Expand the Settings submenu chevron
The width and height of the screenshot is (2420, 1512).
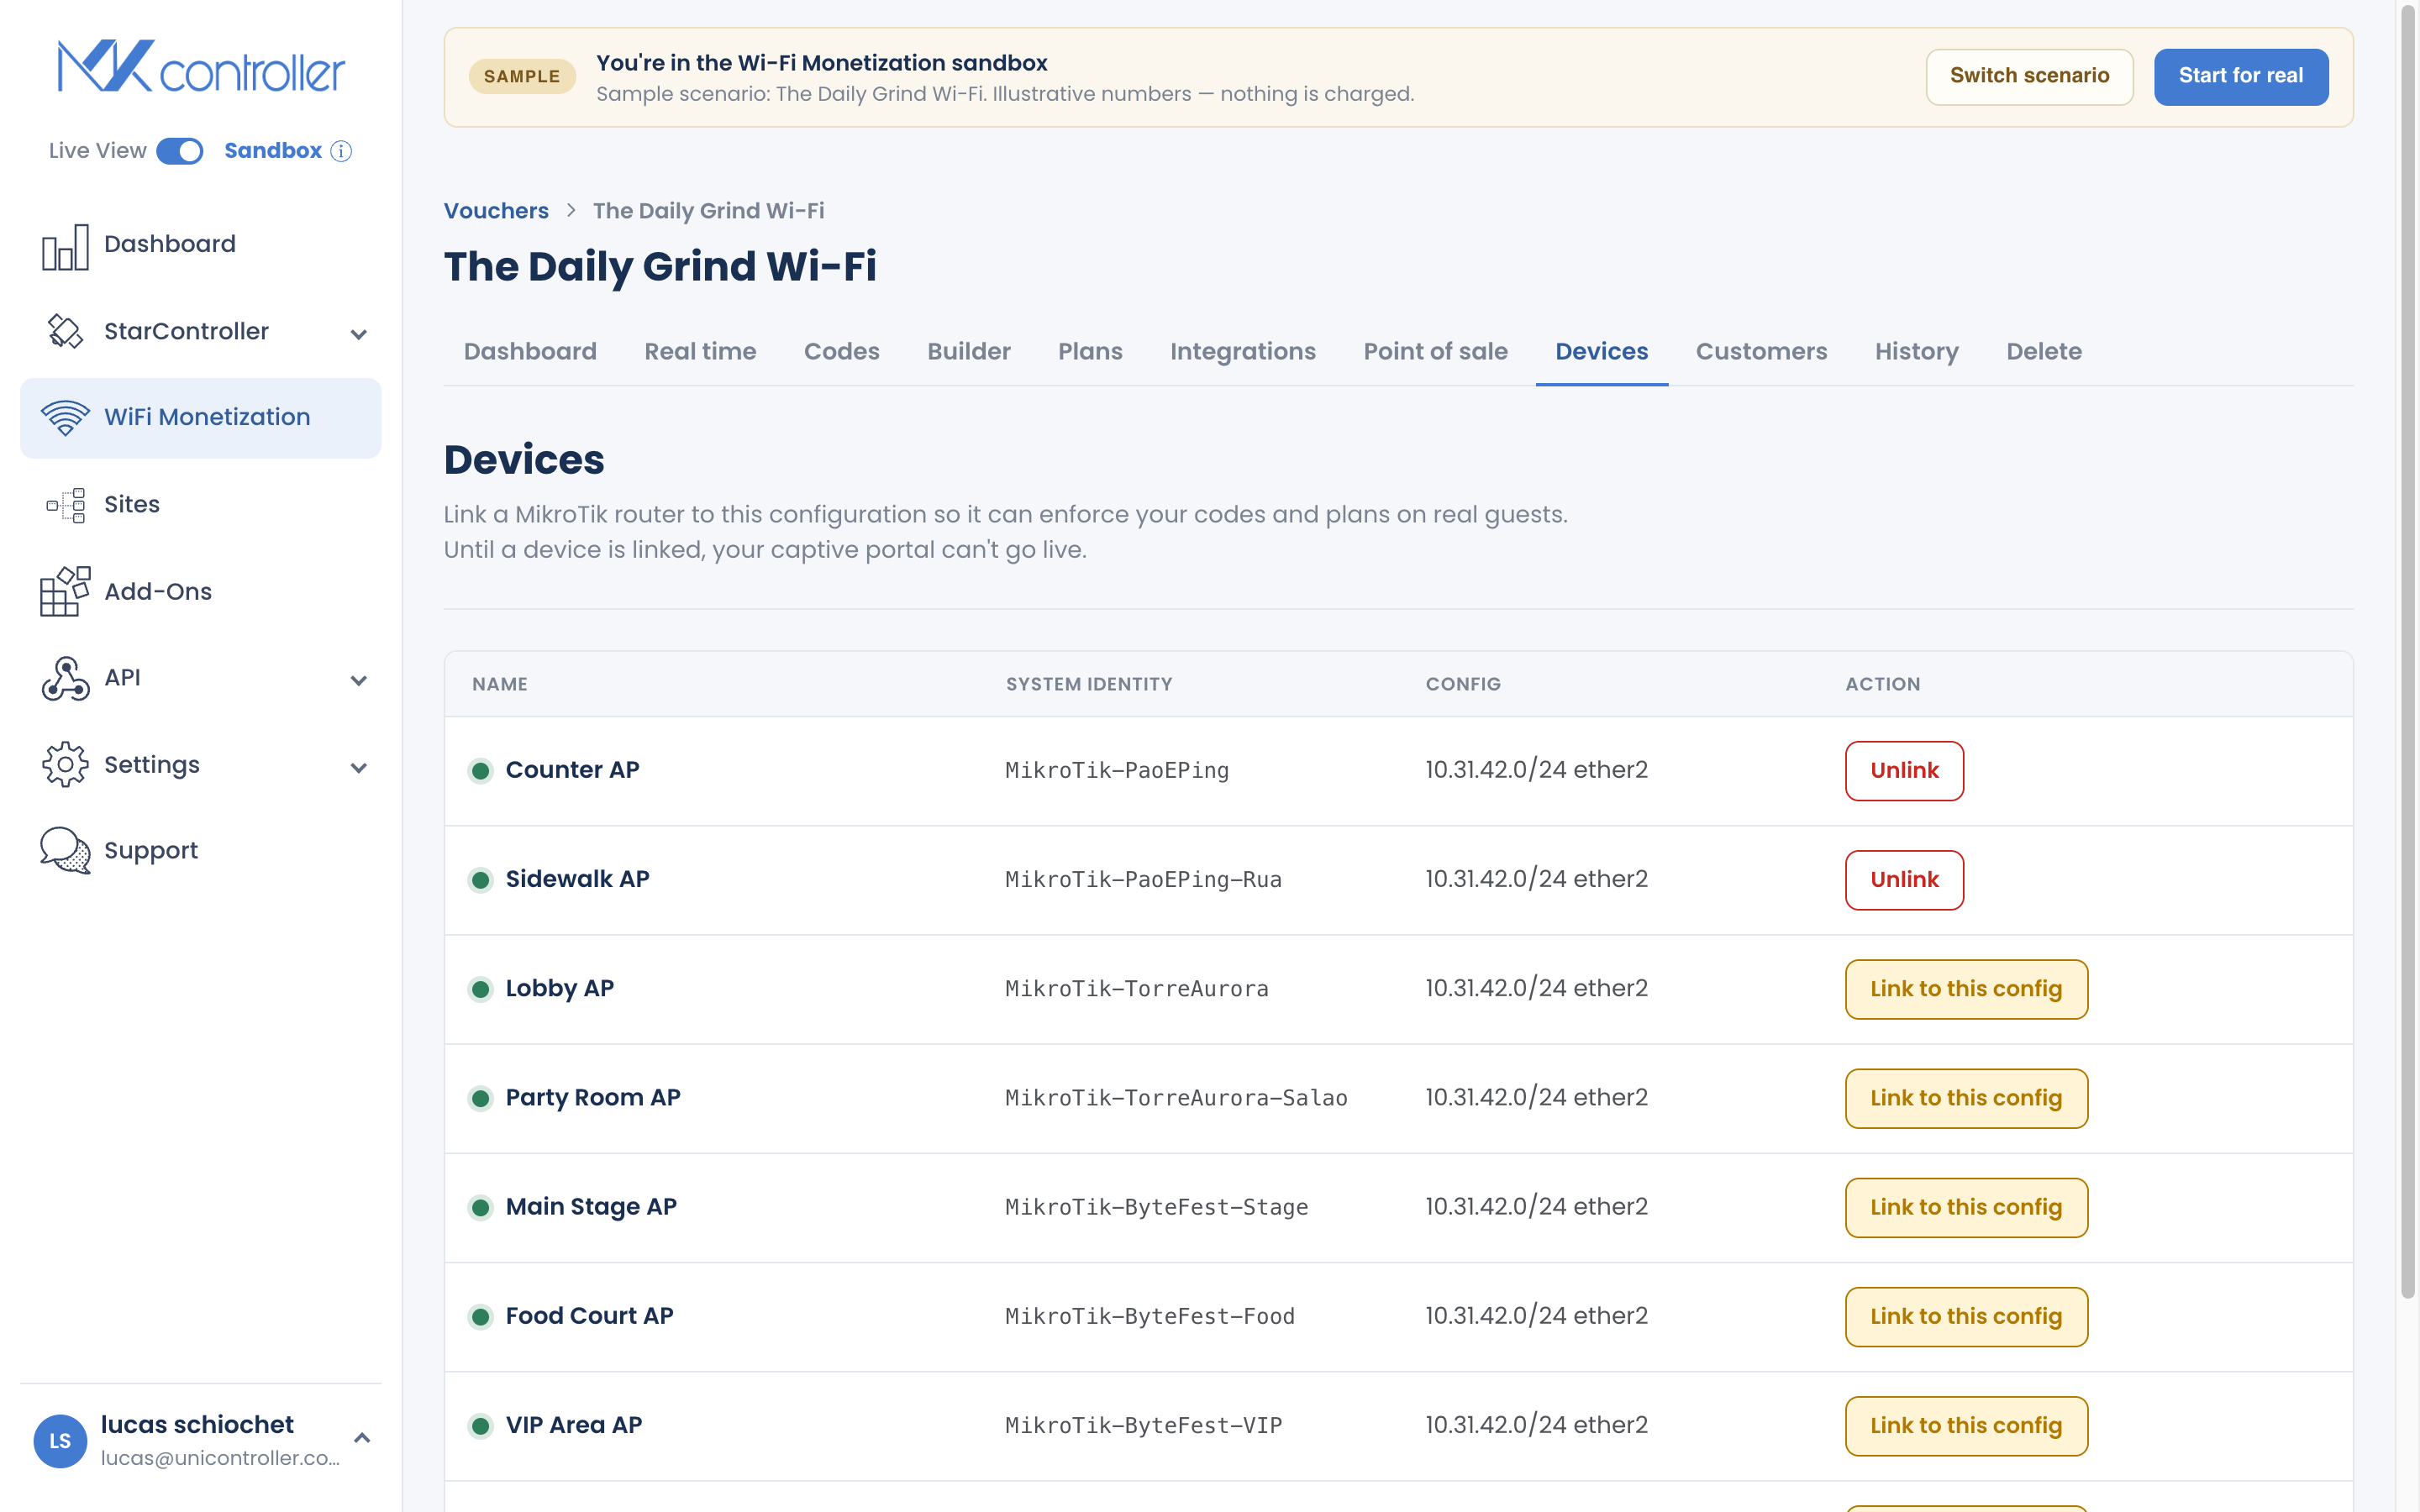359,768
